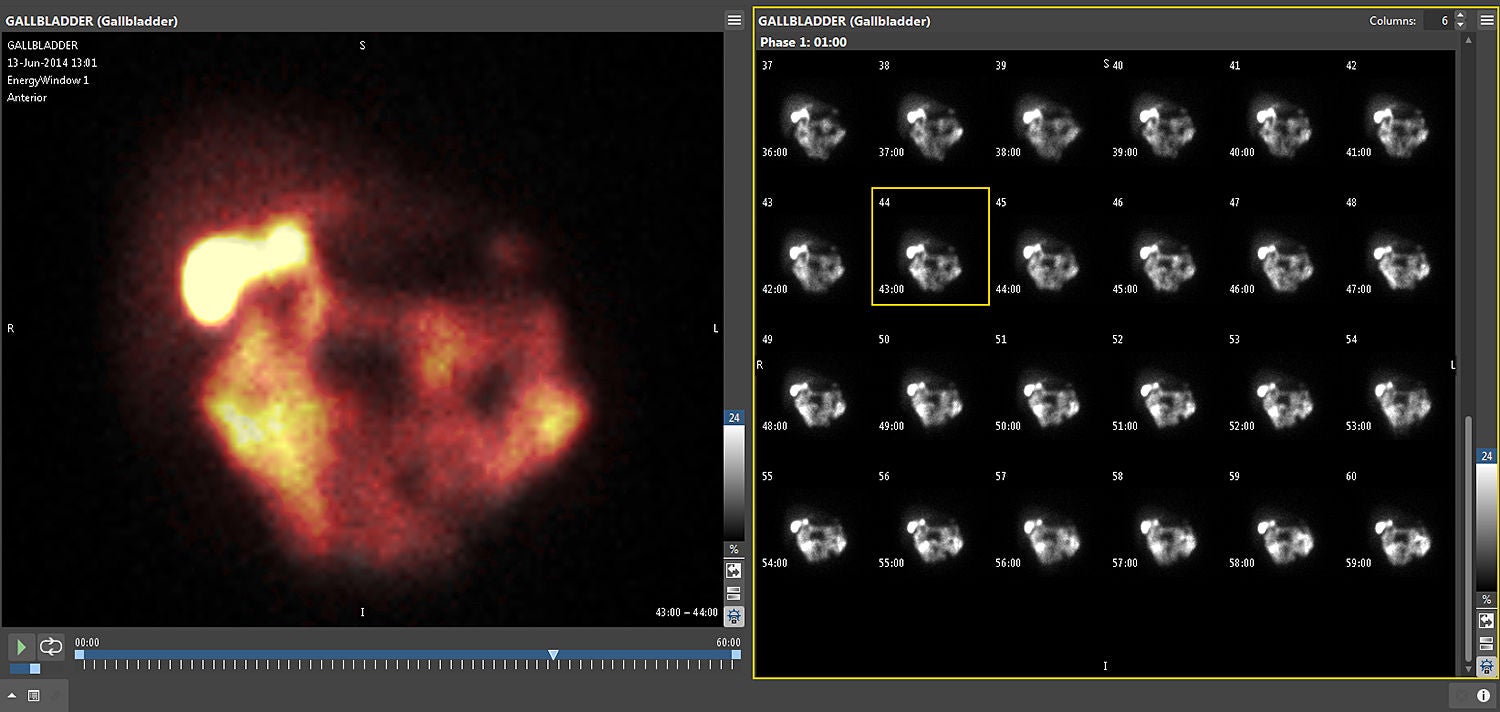The height and width of the screenshot is (712, 1500).
Task: Expand the bottom-left upward arrow panel
Action: tap(13, 696)
